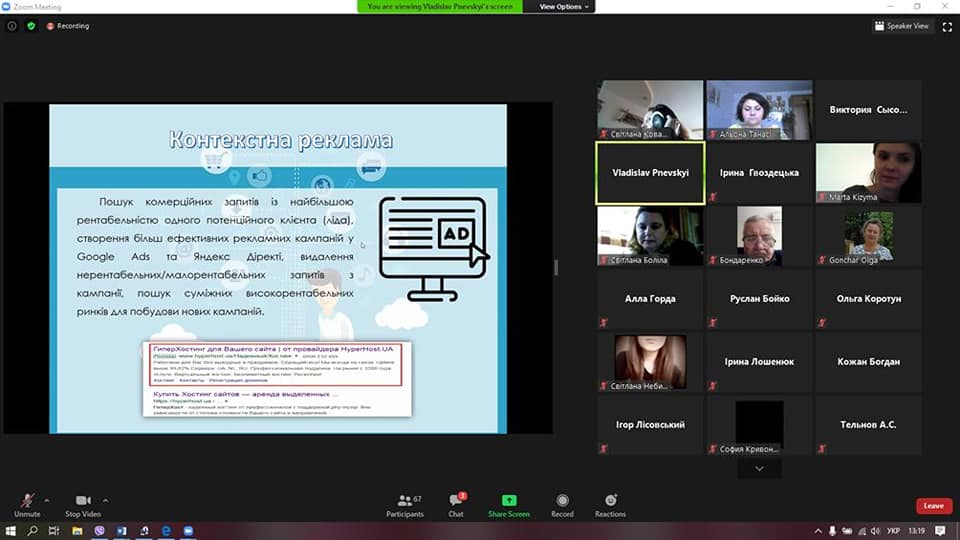Click the green Share Screen icon
960x540 pixels.
[509, 500]
